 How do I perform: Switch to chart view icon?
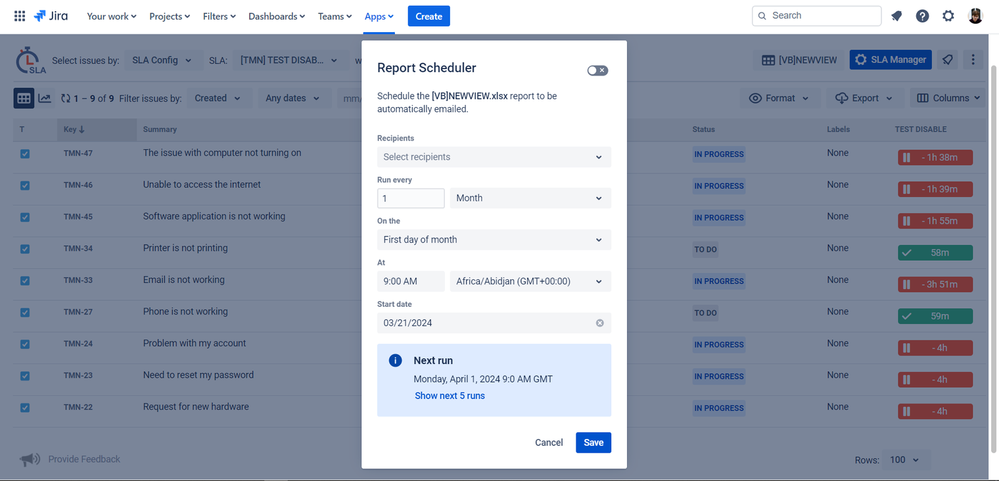(45, 98)
